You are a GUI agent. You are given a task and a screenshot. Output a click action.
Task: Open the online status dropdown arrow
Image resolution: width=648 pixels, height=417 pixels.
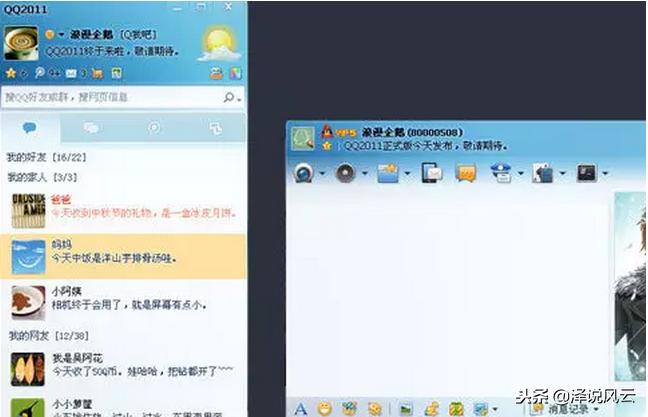pos(61,35)
